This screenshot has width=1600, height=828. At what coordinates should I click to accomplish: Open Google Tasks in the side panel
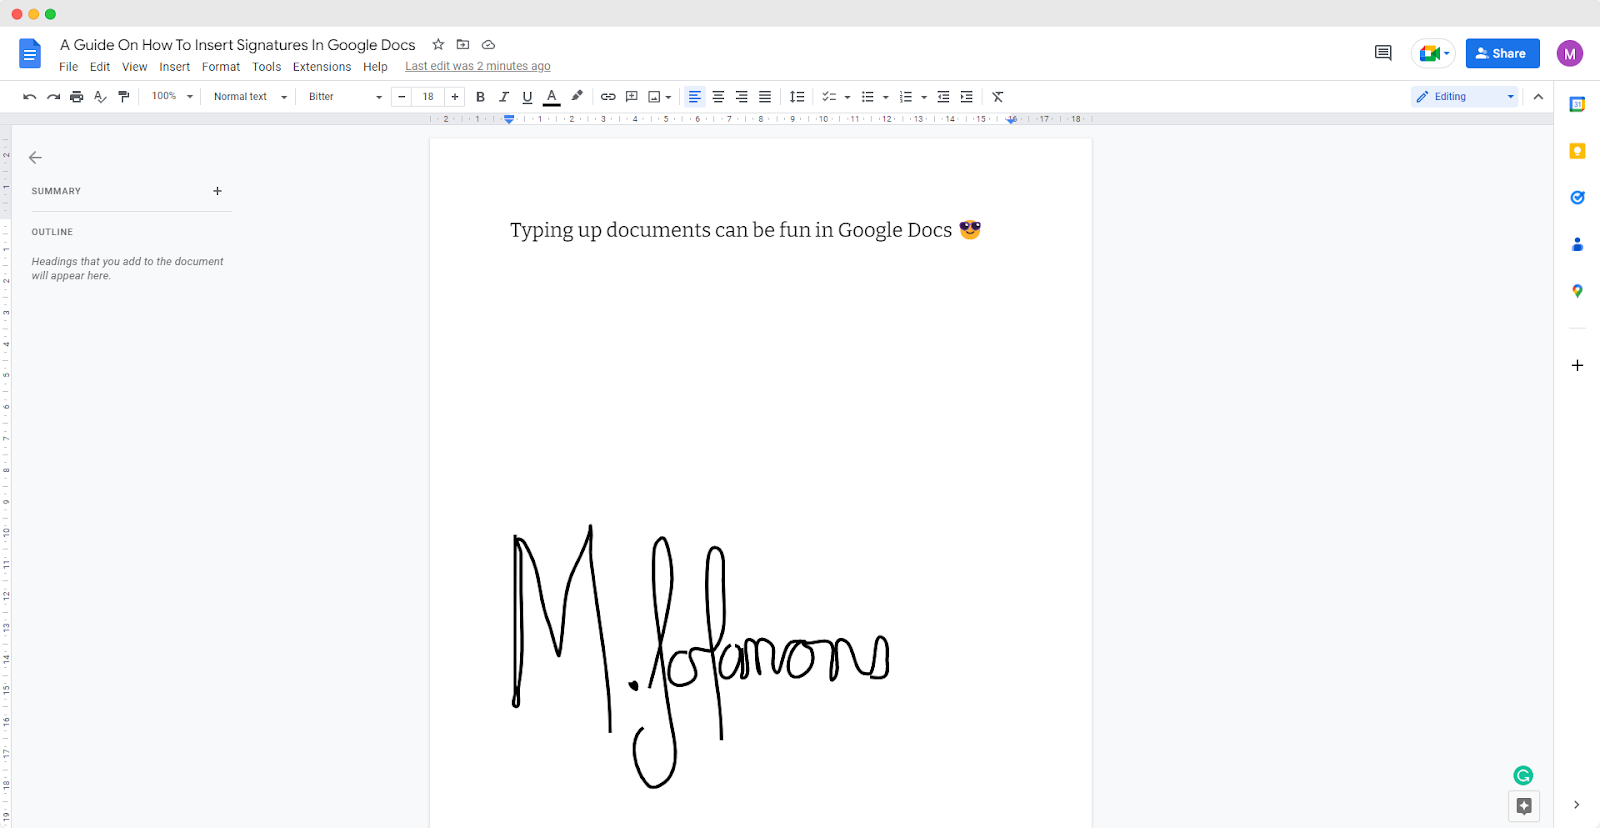click(1577, 197)
